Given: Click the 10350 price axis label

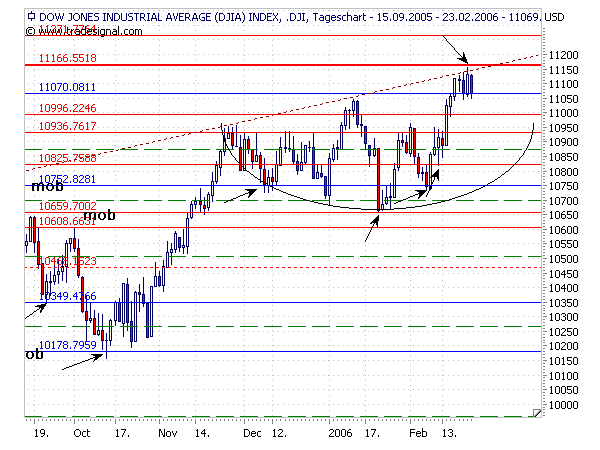Looking at the screenshot, I should pos(563,303).
